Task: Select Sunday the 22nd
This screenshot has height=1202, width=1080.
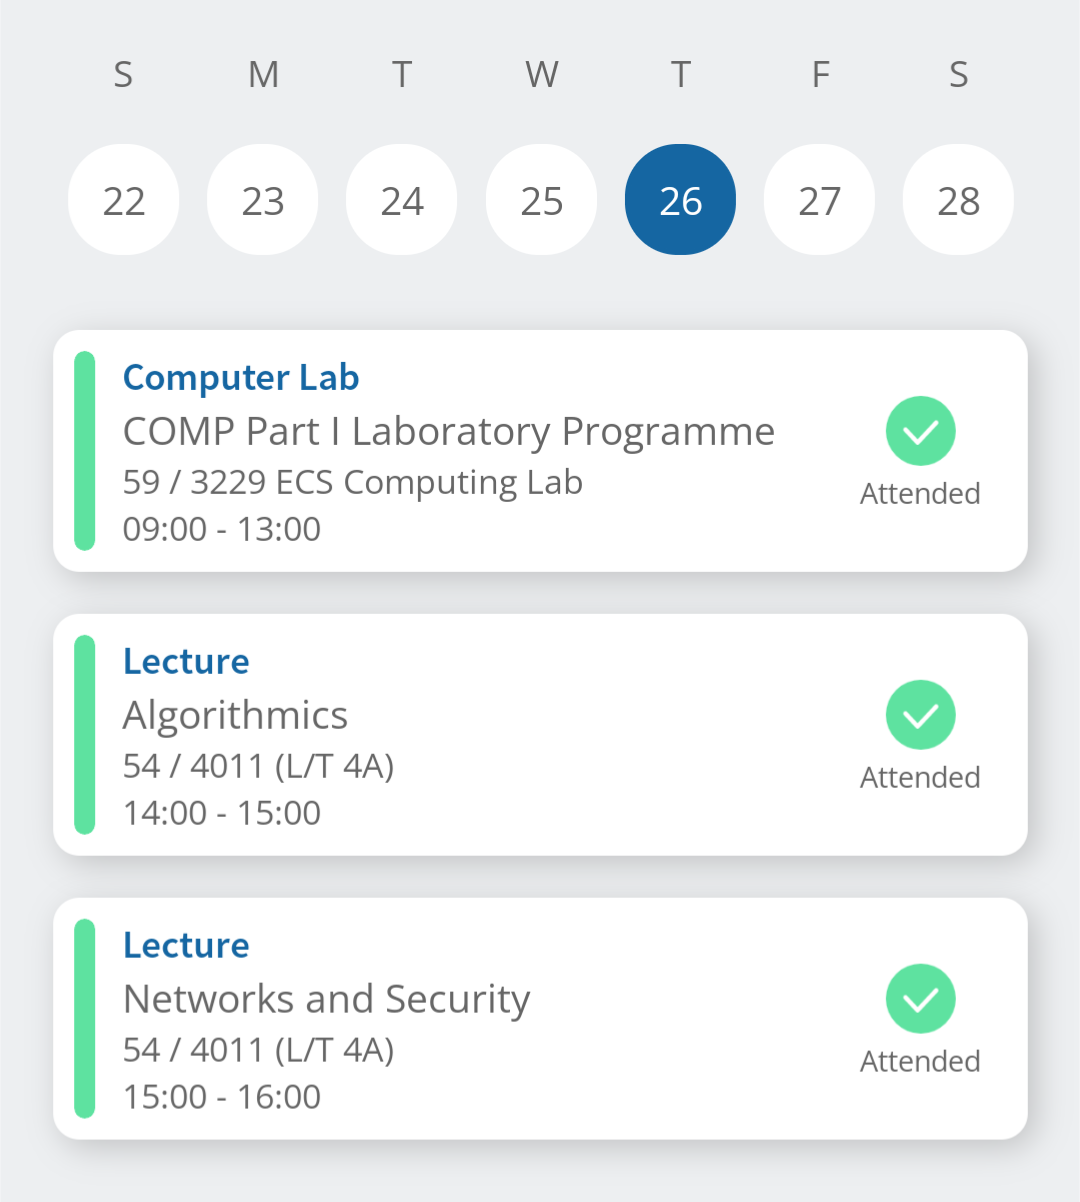Action: [124, 200]
